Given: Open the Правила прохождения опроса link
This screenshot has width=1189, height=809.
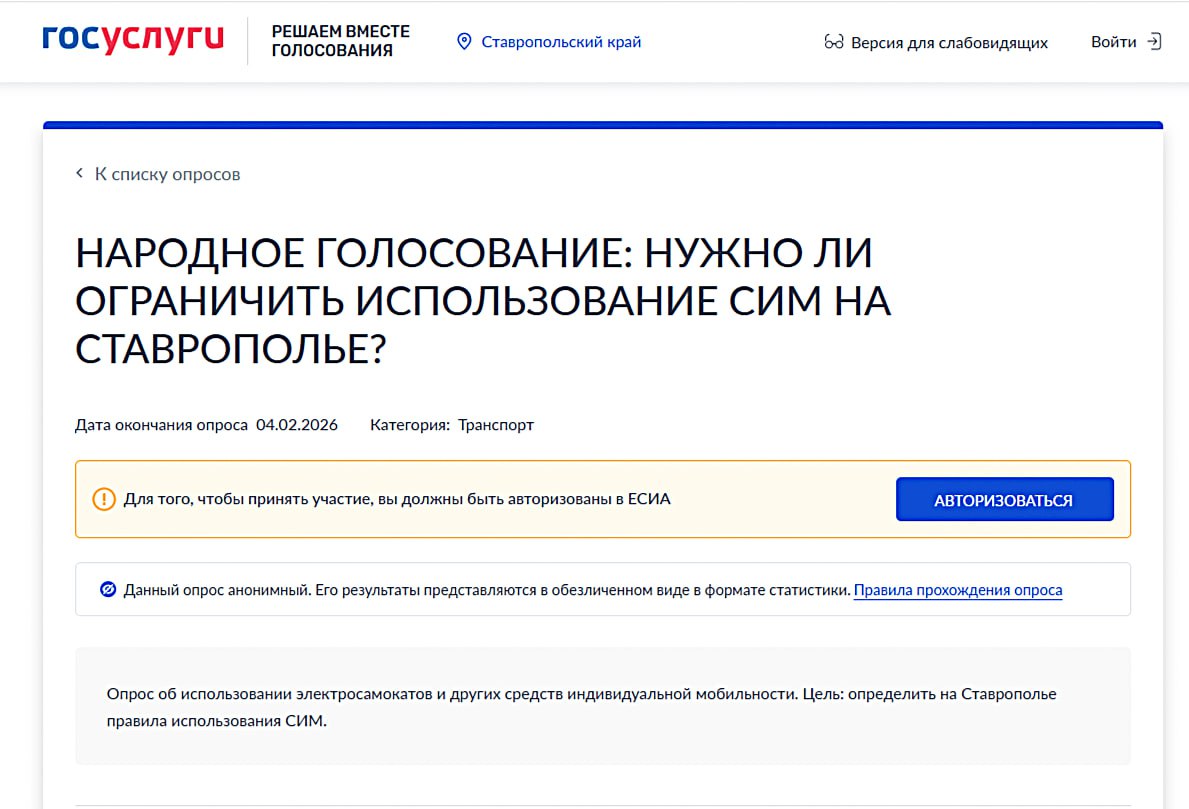Looking at the screenshot, I should [x=957, y=590].
